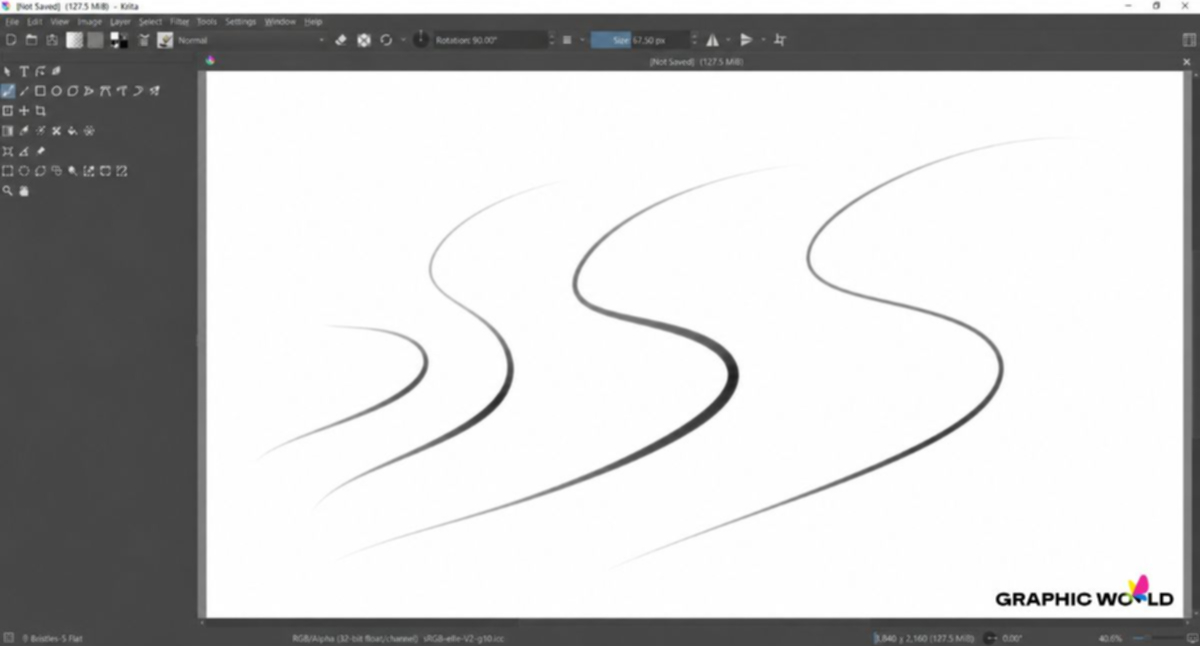Select the Contiguous Selection magic wand tool
This screenshot has height=646, width=1200.
point(73,171)
